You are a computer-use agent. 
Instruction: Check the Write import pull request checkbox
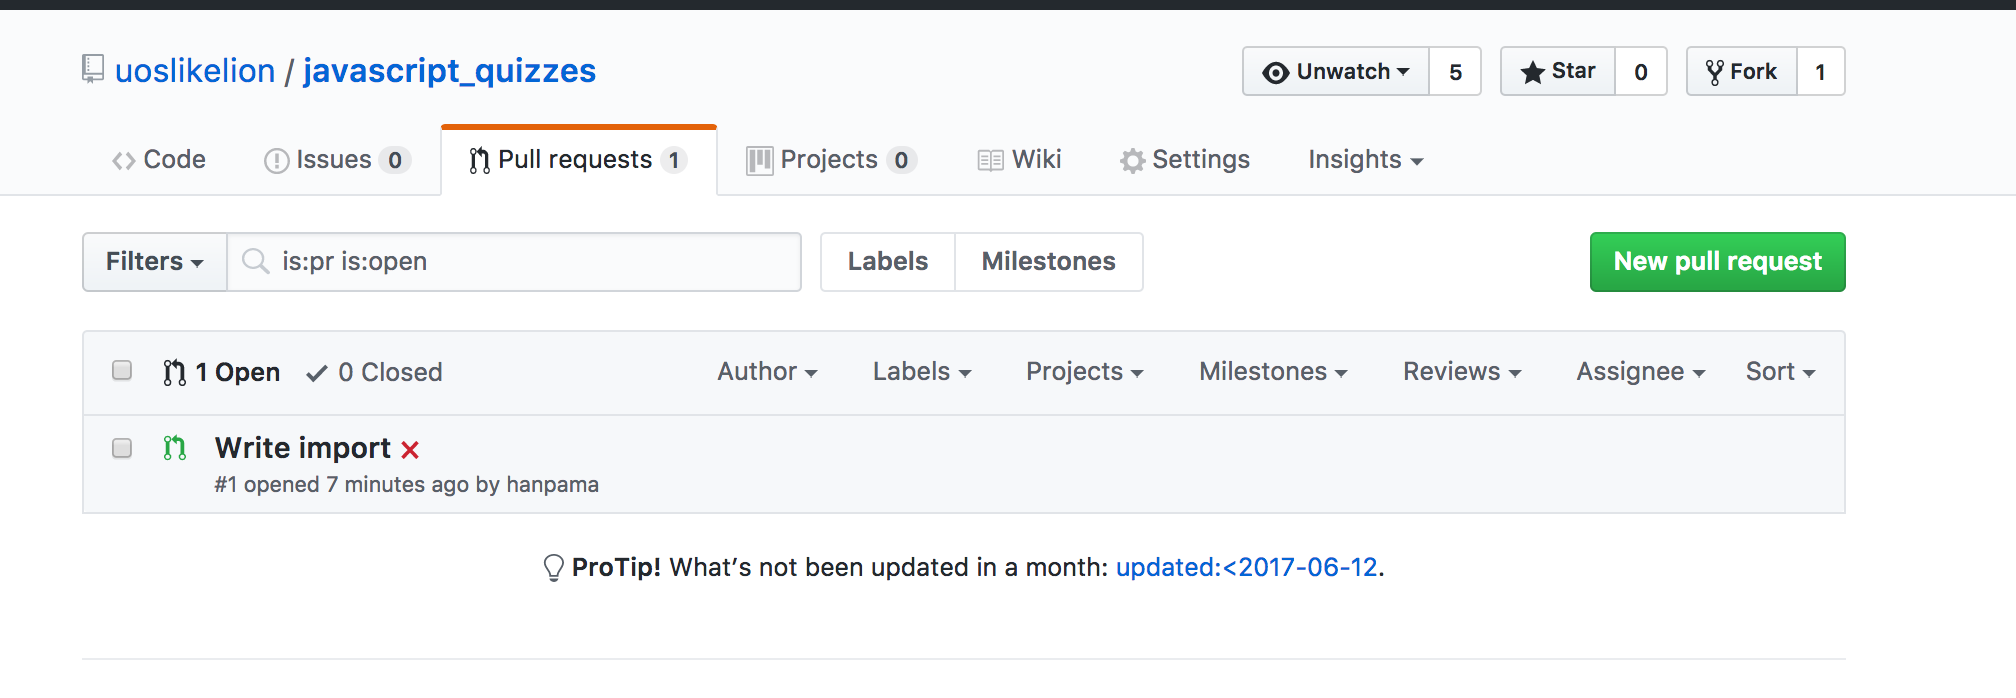pyautogui.click(x=122, y=448)
